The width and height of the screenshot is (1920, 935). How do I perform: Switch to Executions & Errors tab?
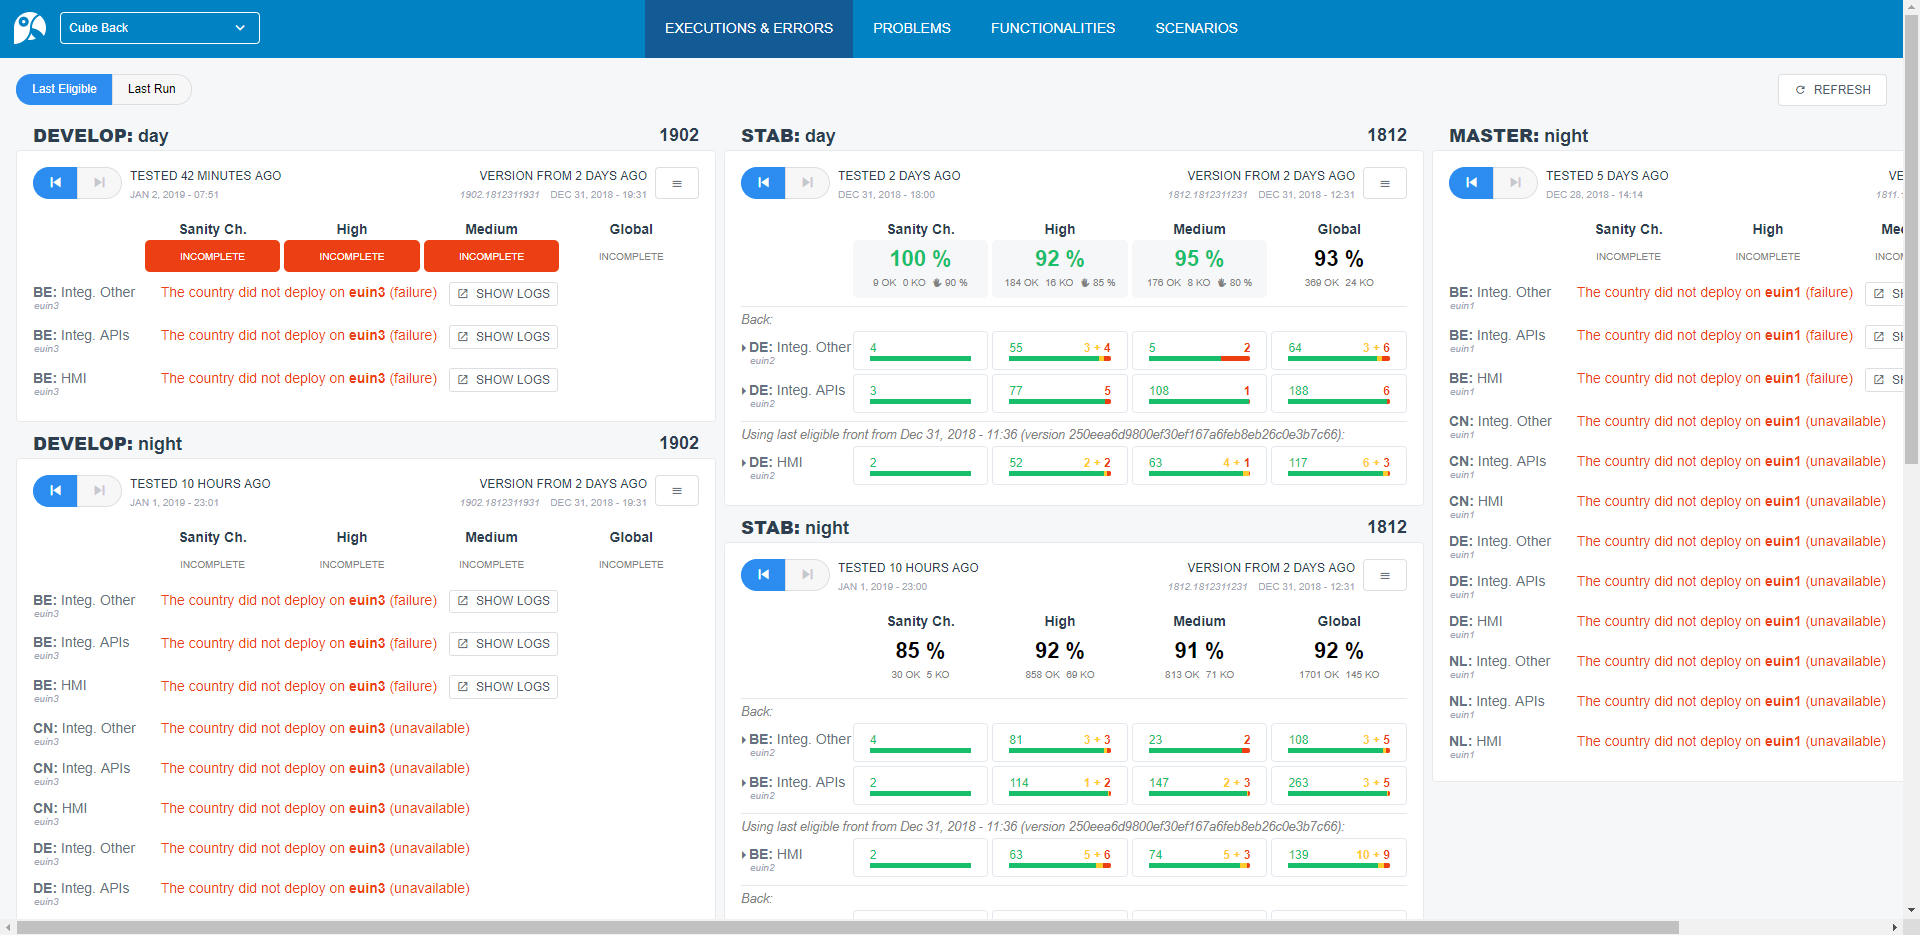coord(749,28)
